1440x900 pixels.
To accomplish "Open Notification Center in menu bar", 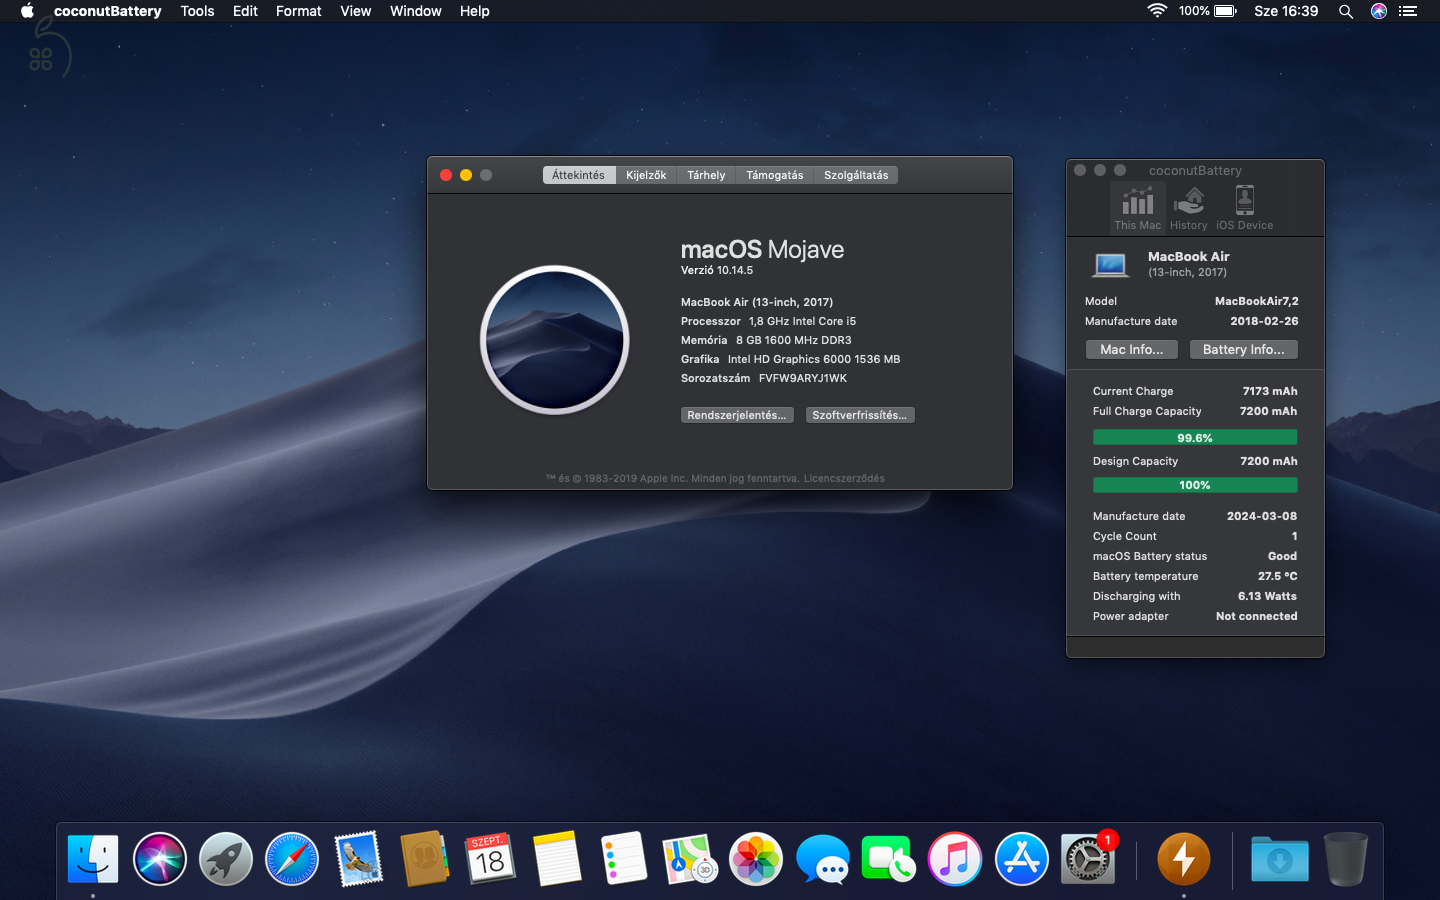I will [1408, 11].
